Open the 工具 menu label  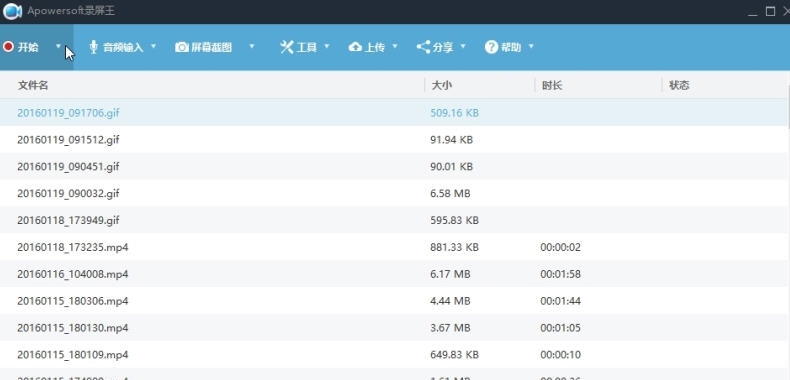coord(306,47)
